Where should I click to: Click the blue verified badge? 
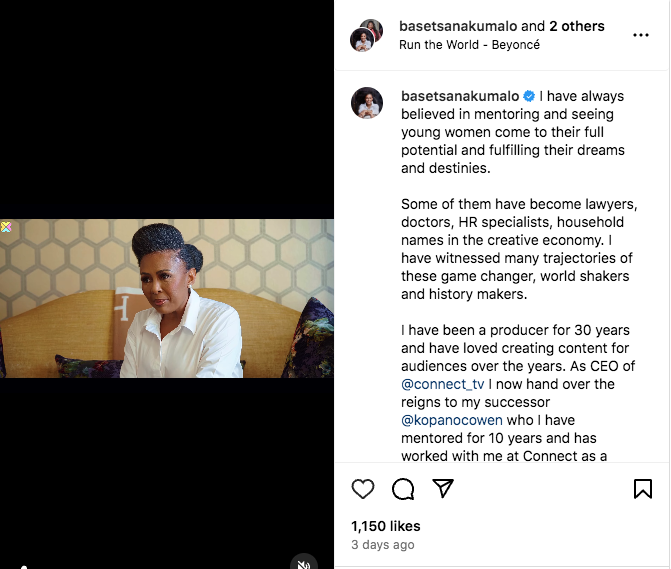click(x=529, y=97)
